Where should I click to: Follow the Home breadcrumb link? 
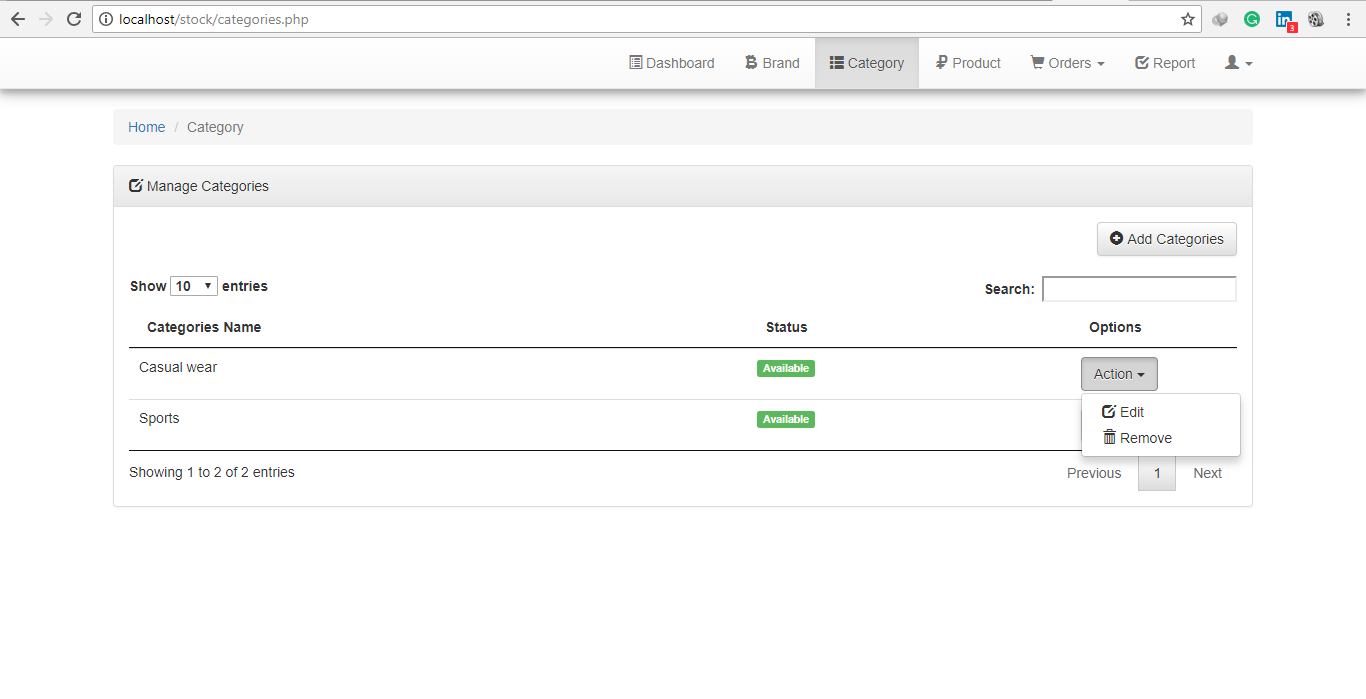coord(146,127)
